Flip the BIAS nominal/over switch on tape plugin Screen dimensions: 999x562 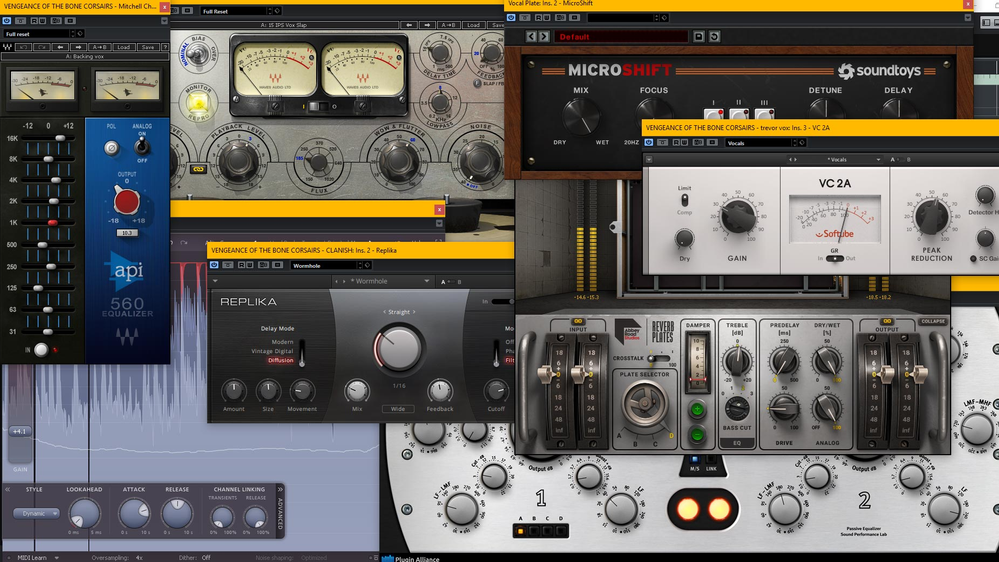(x=197, y=55)
